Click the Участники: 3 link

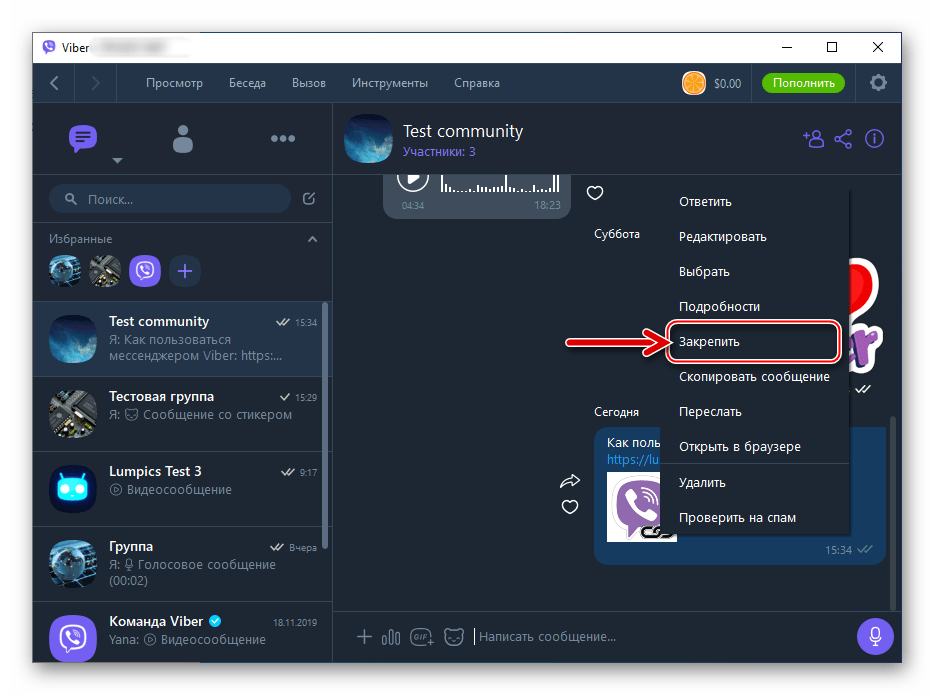[x=439, y=152]
